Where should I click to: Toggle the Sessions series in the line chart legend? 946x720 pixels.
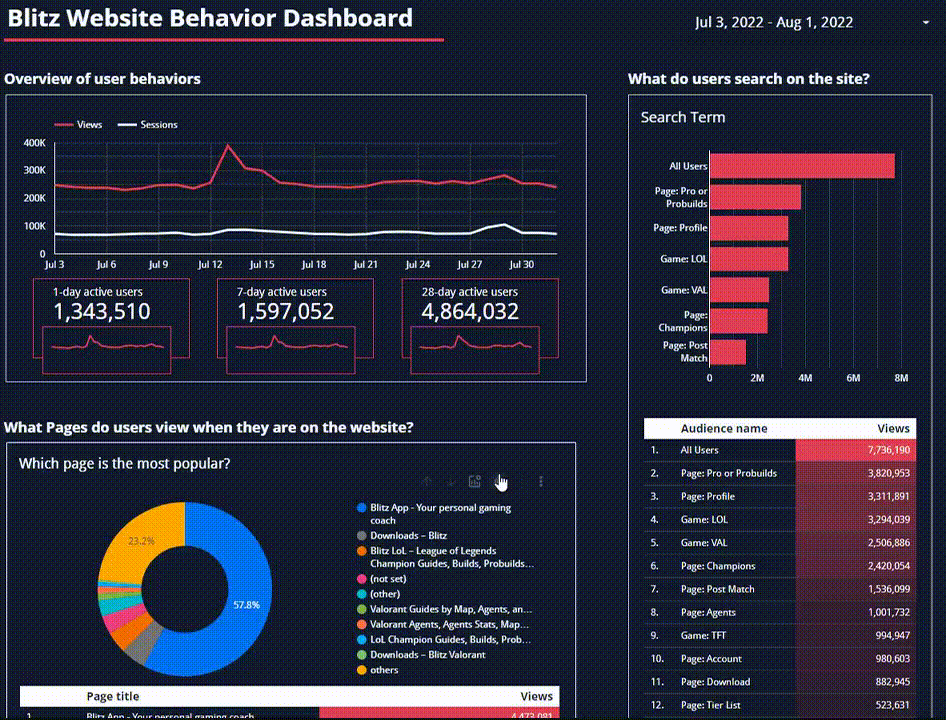tap(148, 124)
